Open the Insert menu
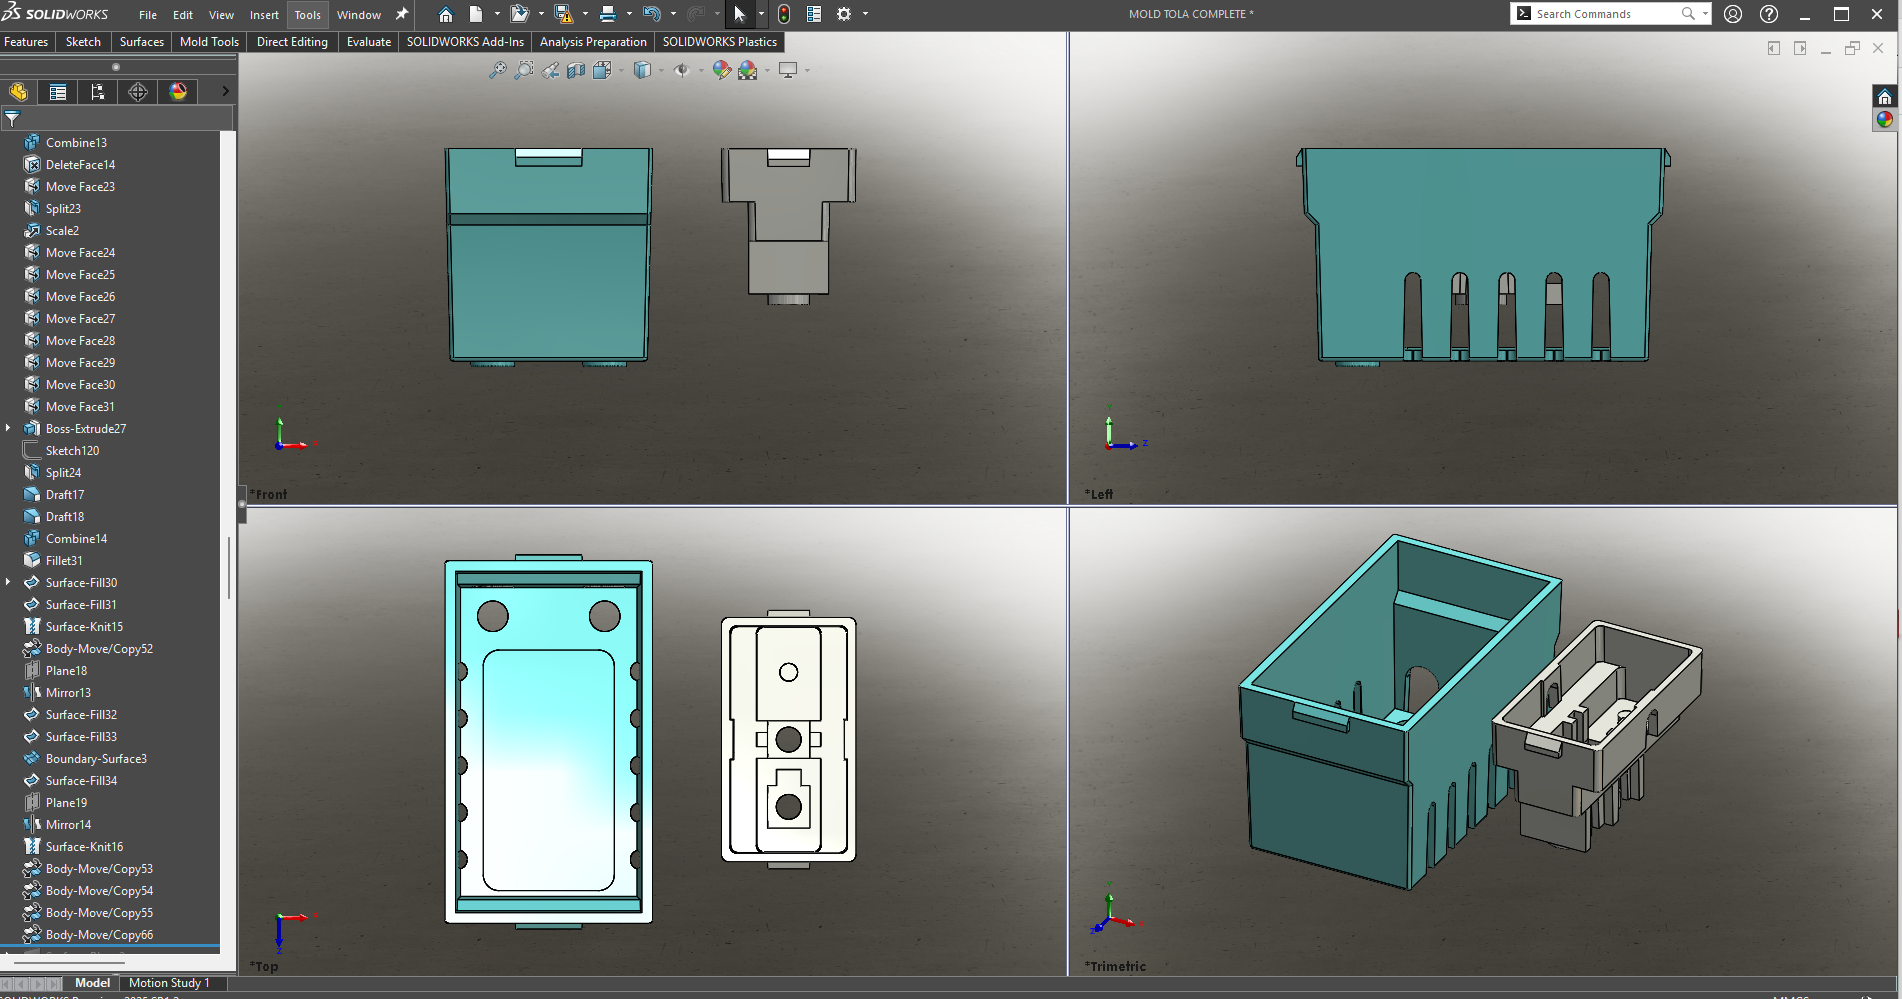This screenshot has height=999, width=1902. pos(264,15)
